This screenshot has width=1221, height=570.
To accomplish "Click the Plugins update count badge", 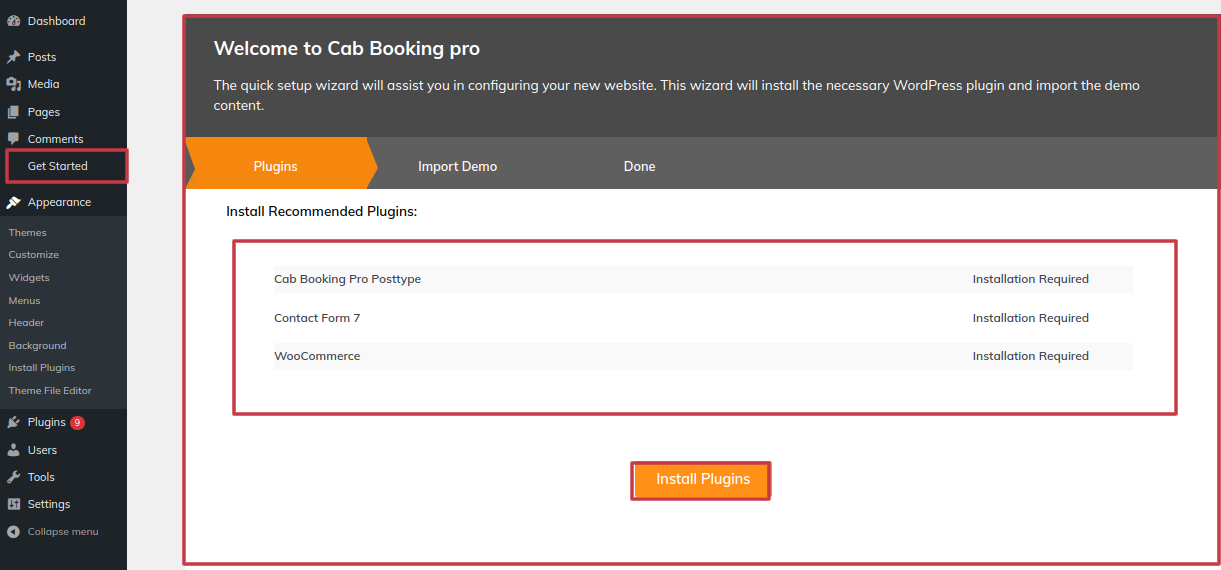I will [x=77, y=422].
